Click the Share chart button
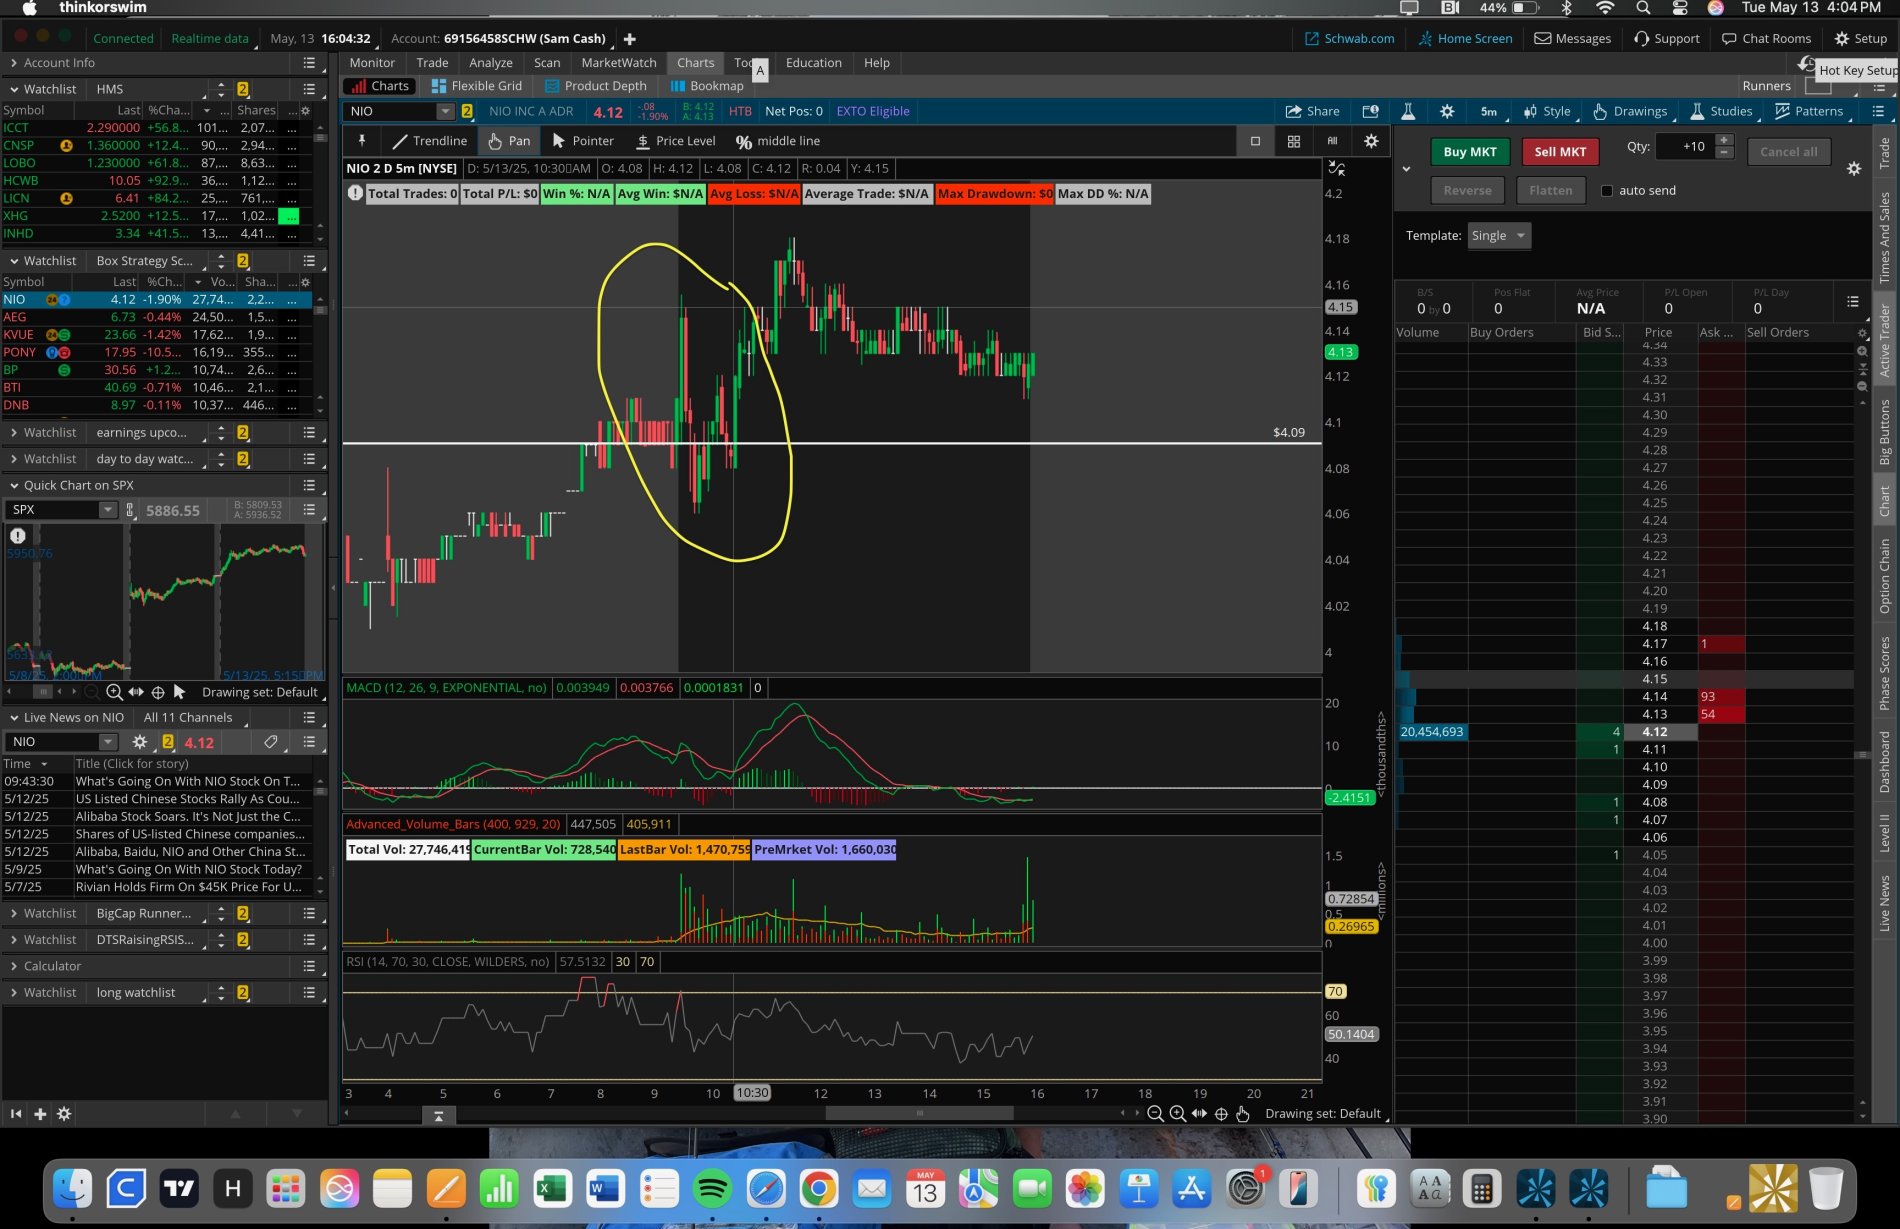The image size is (1900, 1229). [1312, 111]
